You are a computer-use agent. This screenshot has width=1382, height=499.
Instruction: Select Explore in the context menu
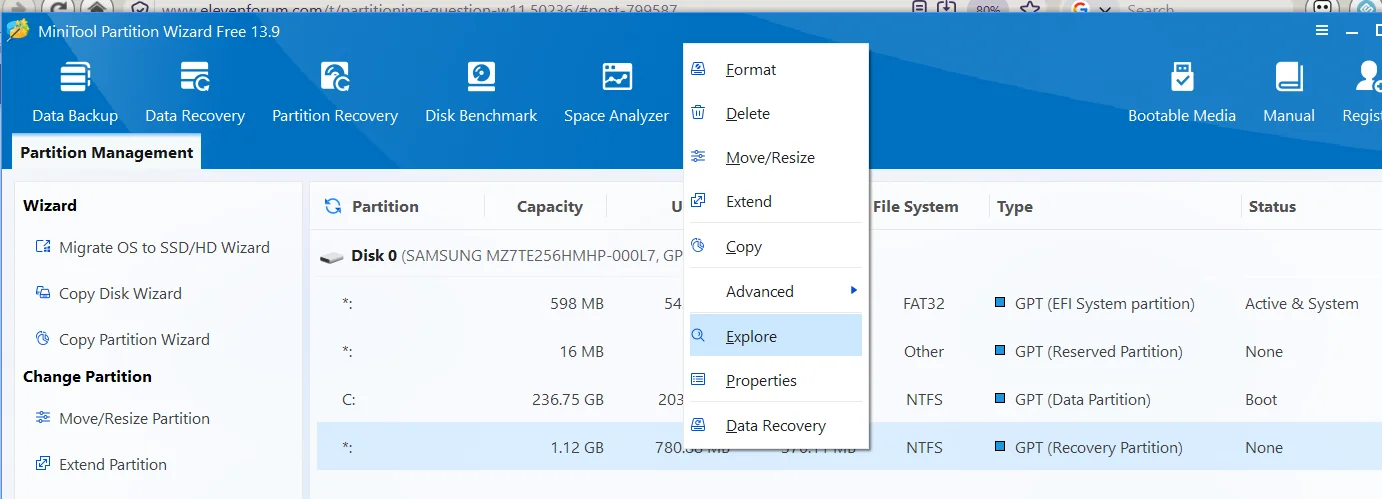point(776,336)
